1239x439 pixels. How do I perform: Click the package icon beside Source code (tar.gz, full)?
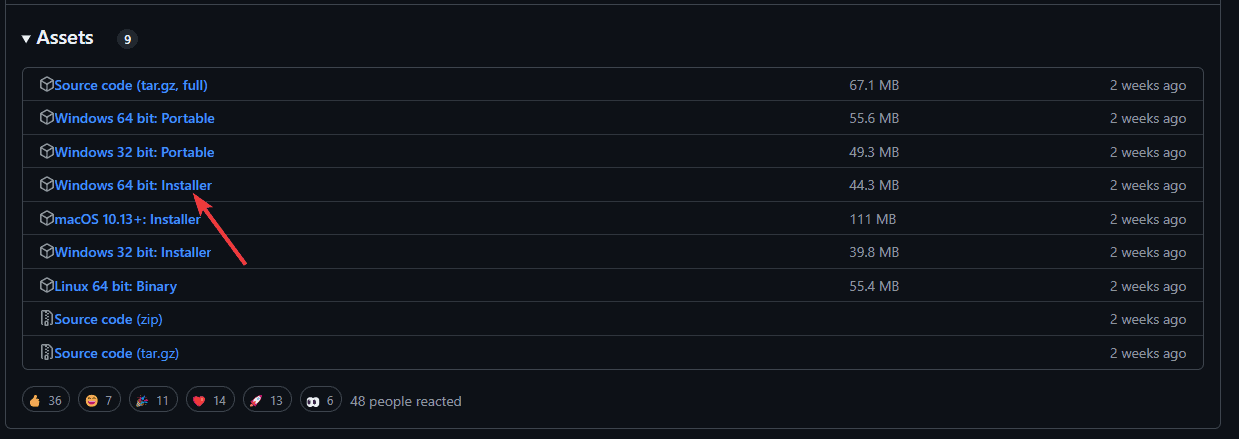click(x=46, y=85)
